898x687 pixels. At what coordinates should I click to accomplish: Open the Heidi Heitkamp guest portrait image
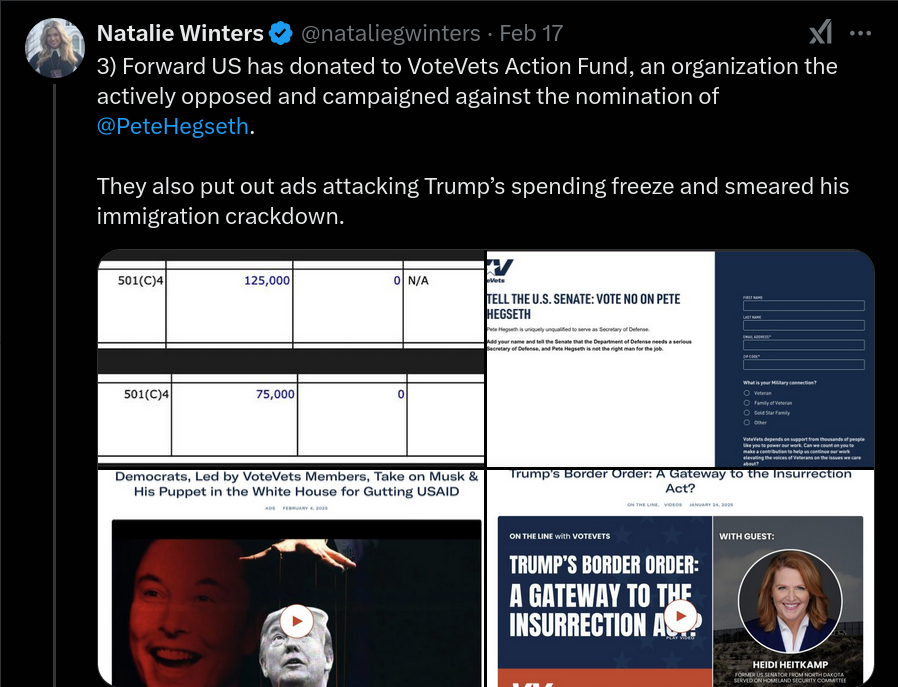pyautogui.click(x=790, y=601)
